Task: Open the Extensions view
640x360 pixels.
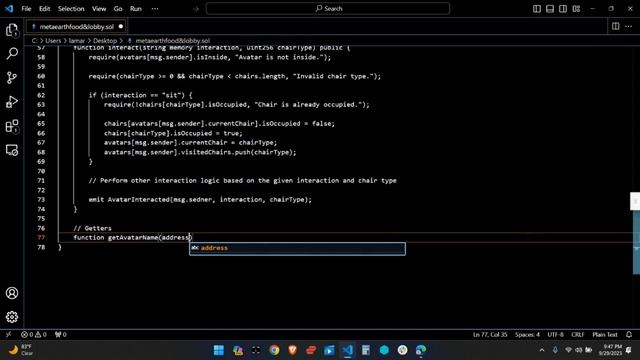Action: (12, 126)
